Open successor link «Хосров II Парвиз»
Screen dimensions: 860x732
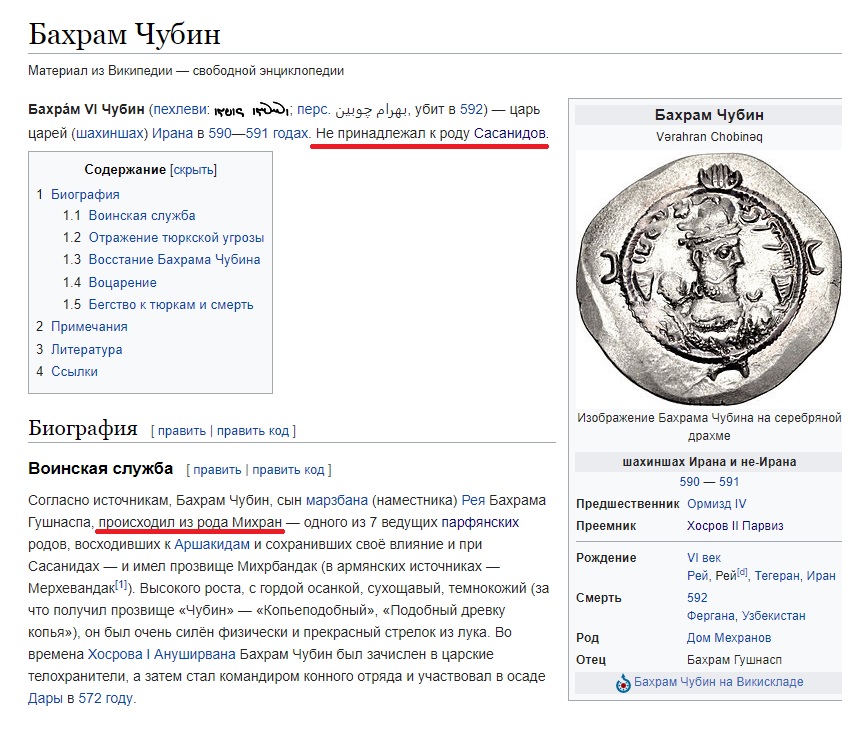tap(735, 526)
